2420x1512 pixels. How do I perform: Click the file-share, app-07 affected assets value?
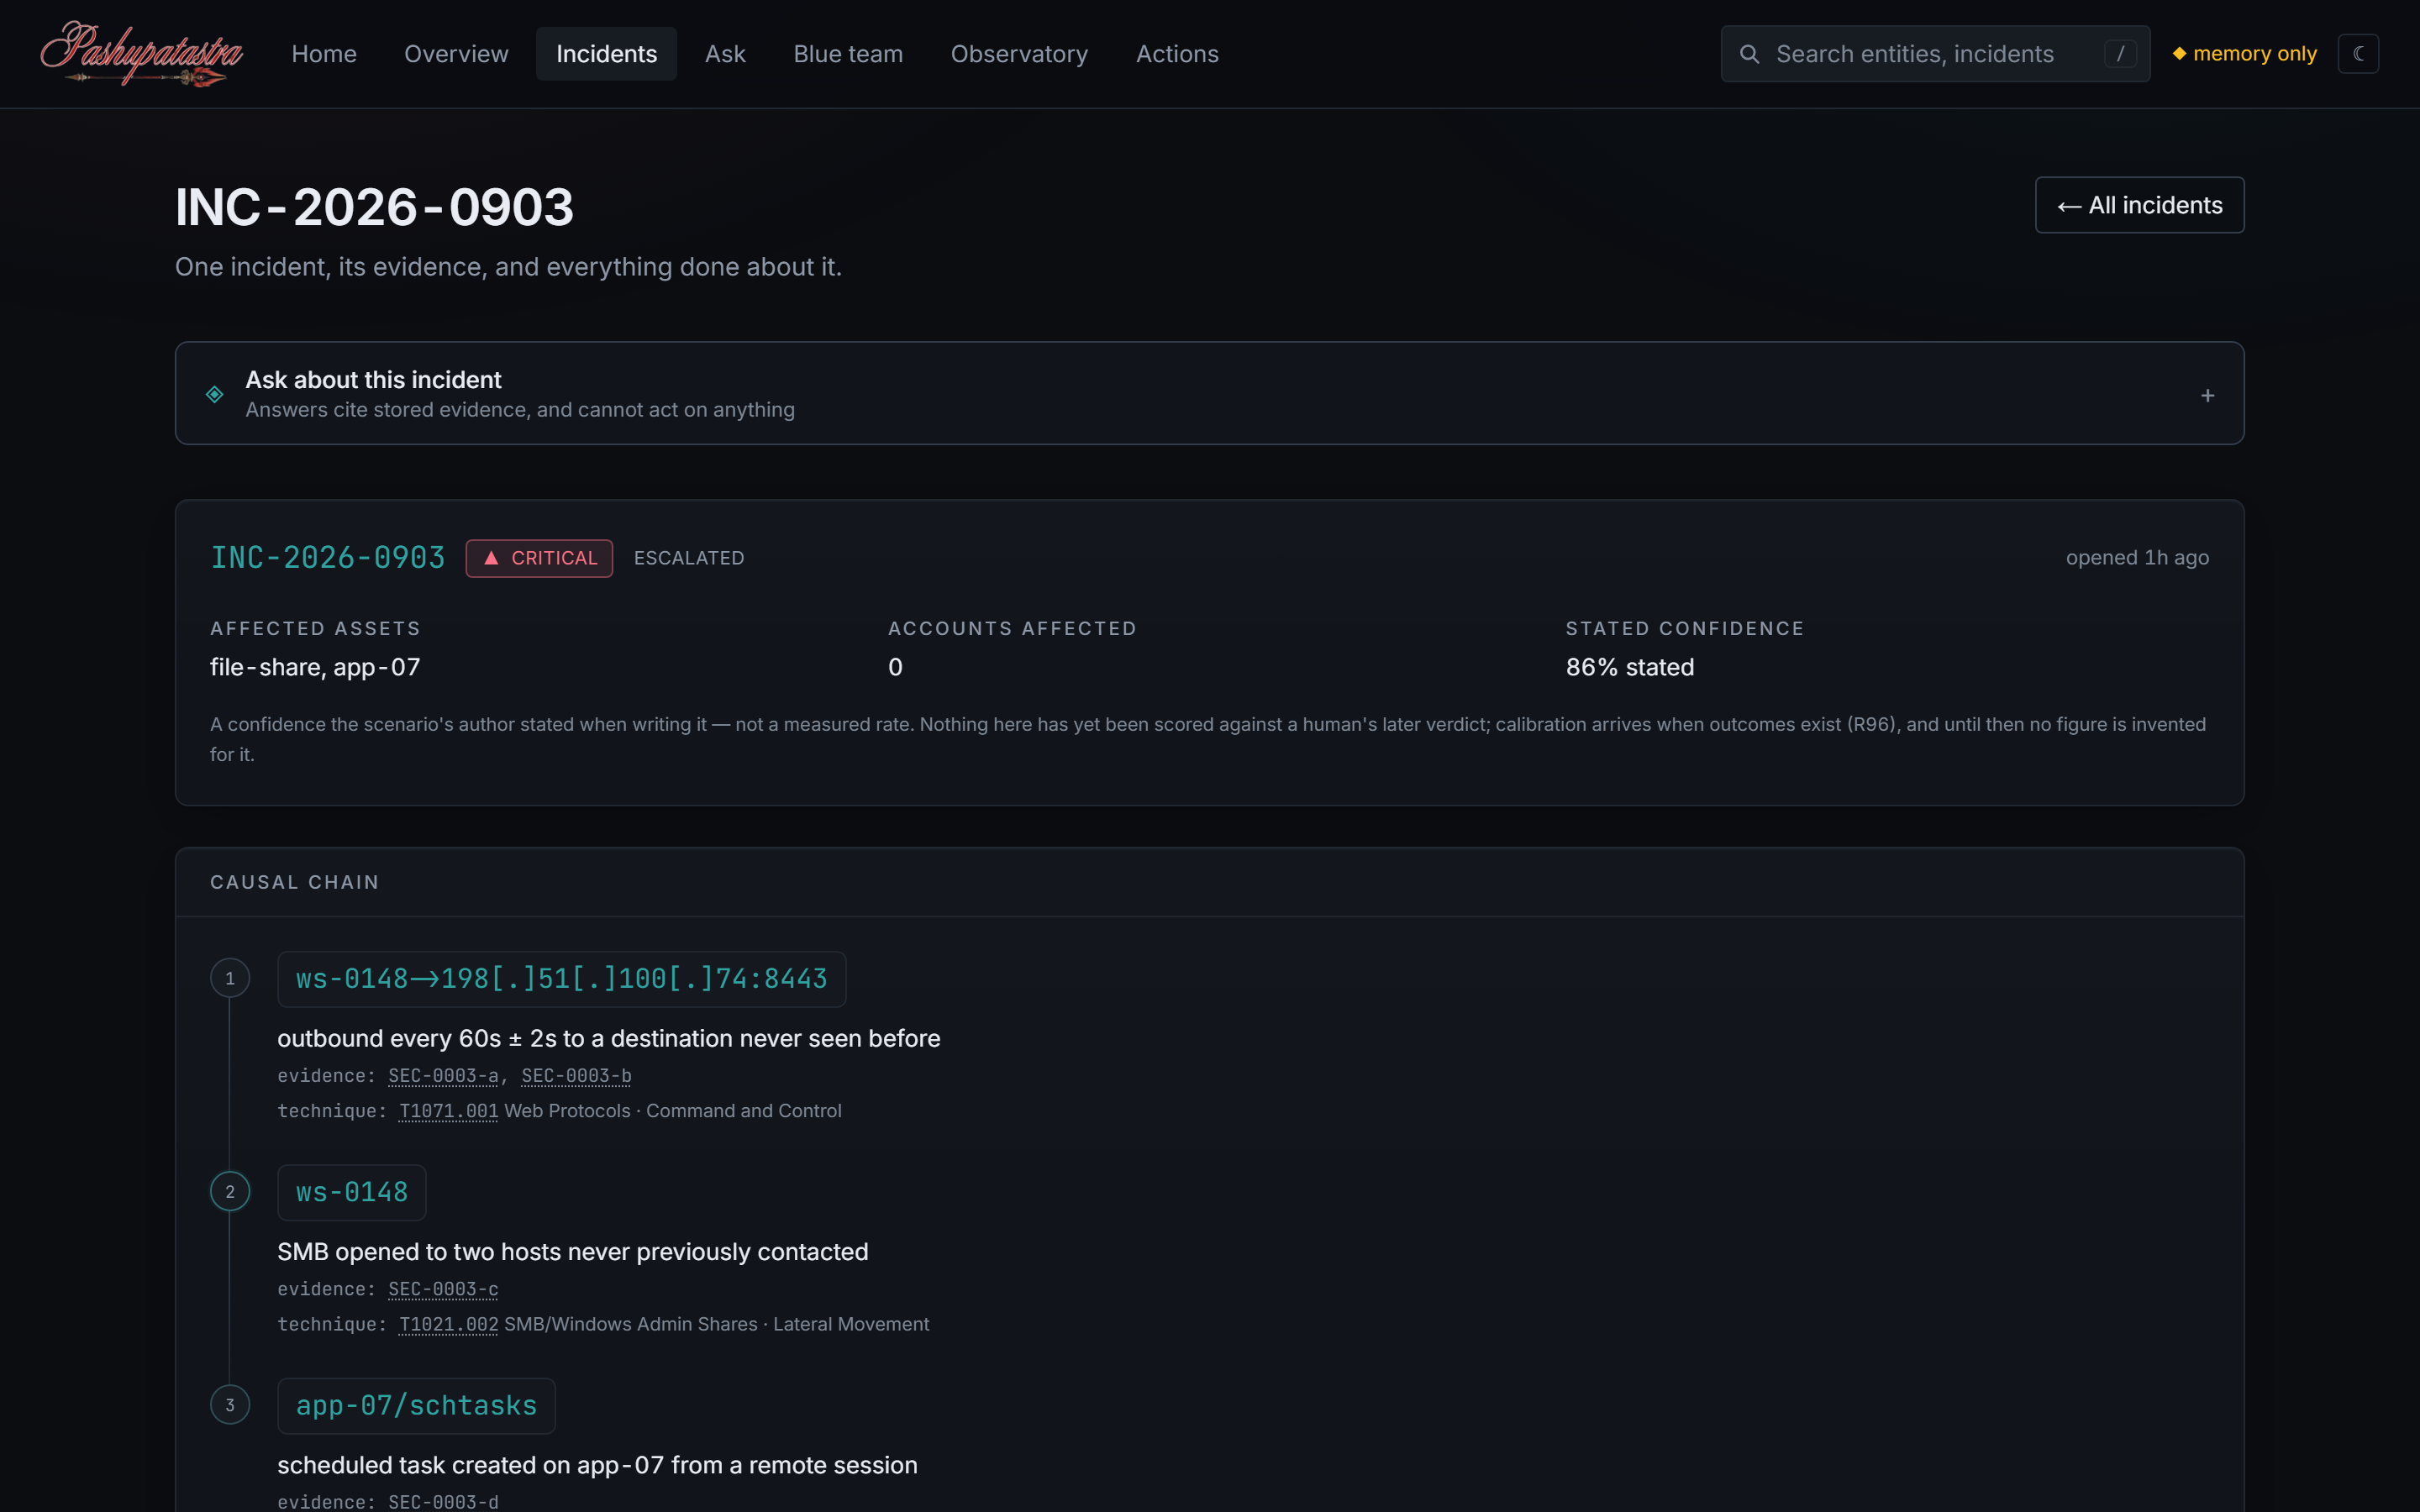[315, 667]
